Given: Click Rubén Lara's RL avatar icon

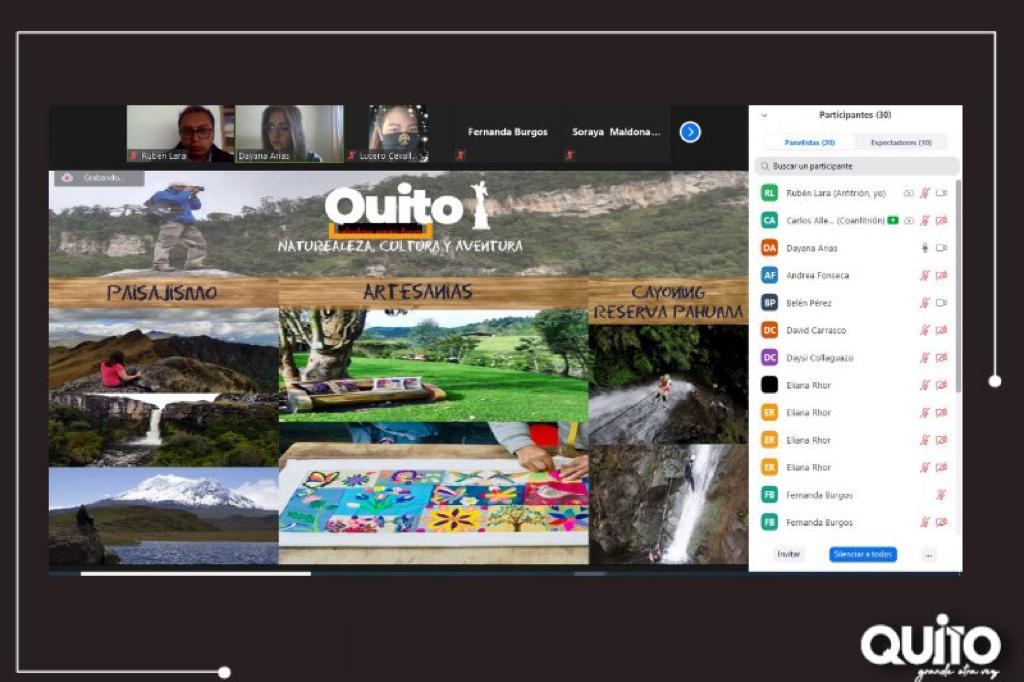Looking at the screenshot, I should pyautogui.click(x=769, y=193).
